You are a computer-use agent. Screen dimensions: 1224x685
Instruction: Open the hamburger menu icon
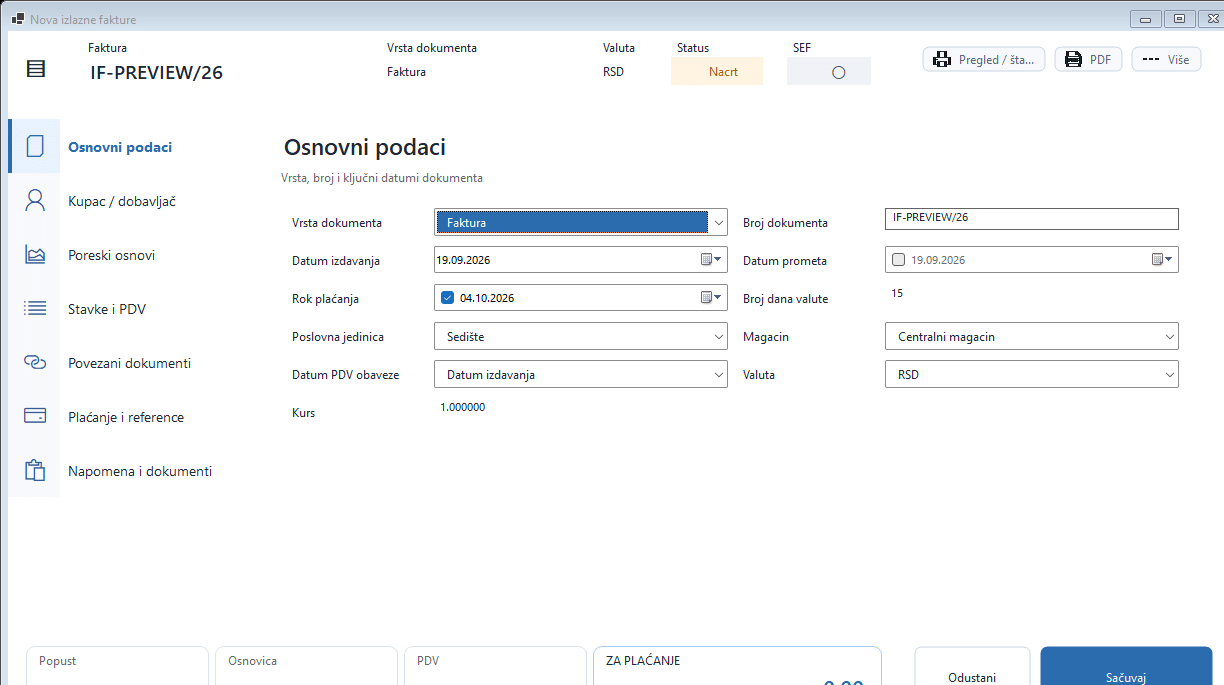(x=36, y=69)
